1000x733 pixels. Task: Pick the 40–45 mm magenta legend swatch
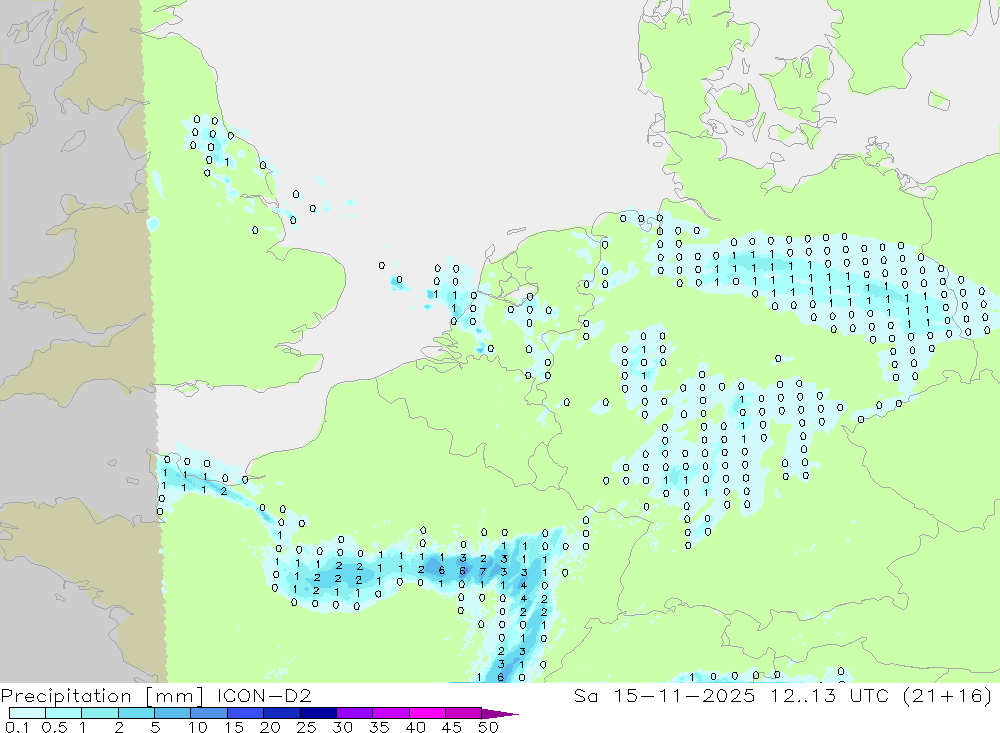[427, 713]
